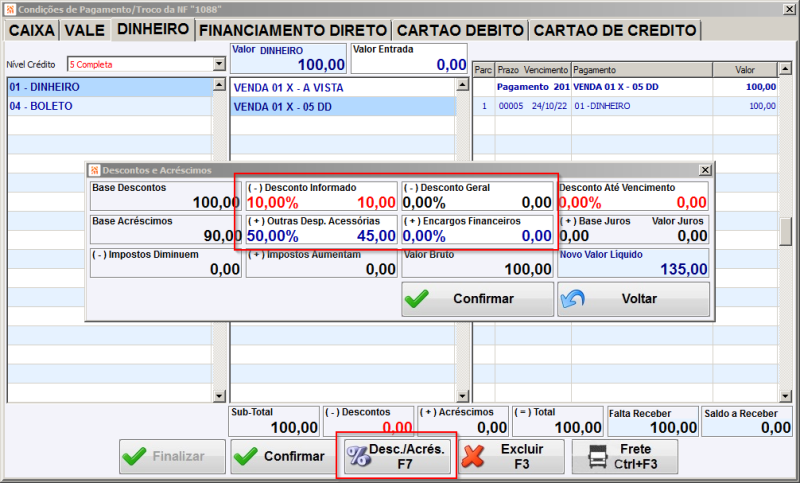Image resolution: width=800 pixels, height=483 pixels.
Task: Click Frete Ctrl+F3 button
Action: tap(624, 456)
